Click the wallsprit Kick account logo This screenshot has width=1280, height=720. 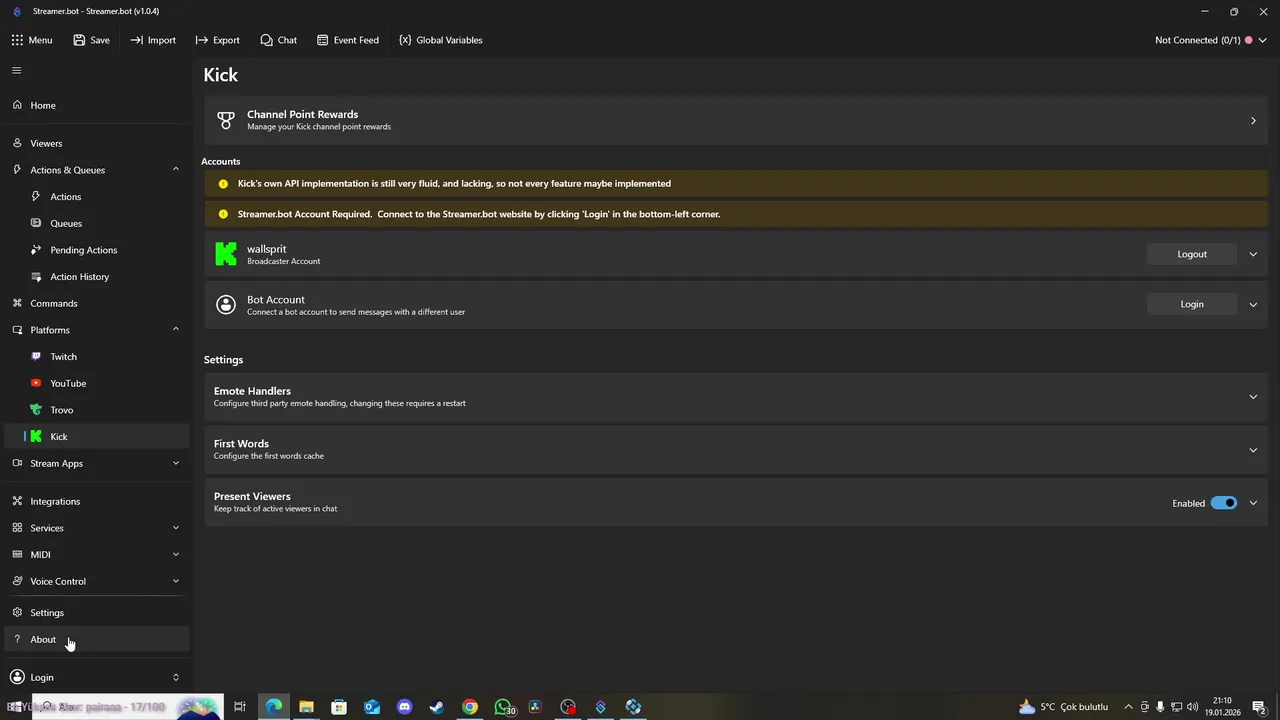(226, 254)
